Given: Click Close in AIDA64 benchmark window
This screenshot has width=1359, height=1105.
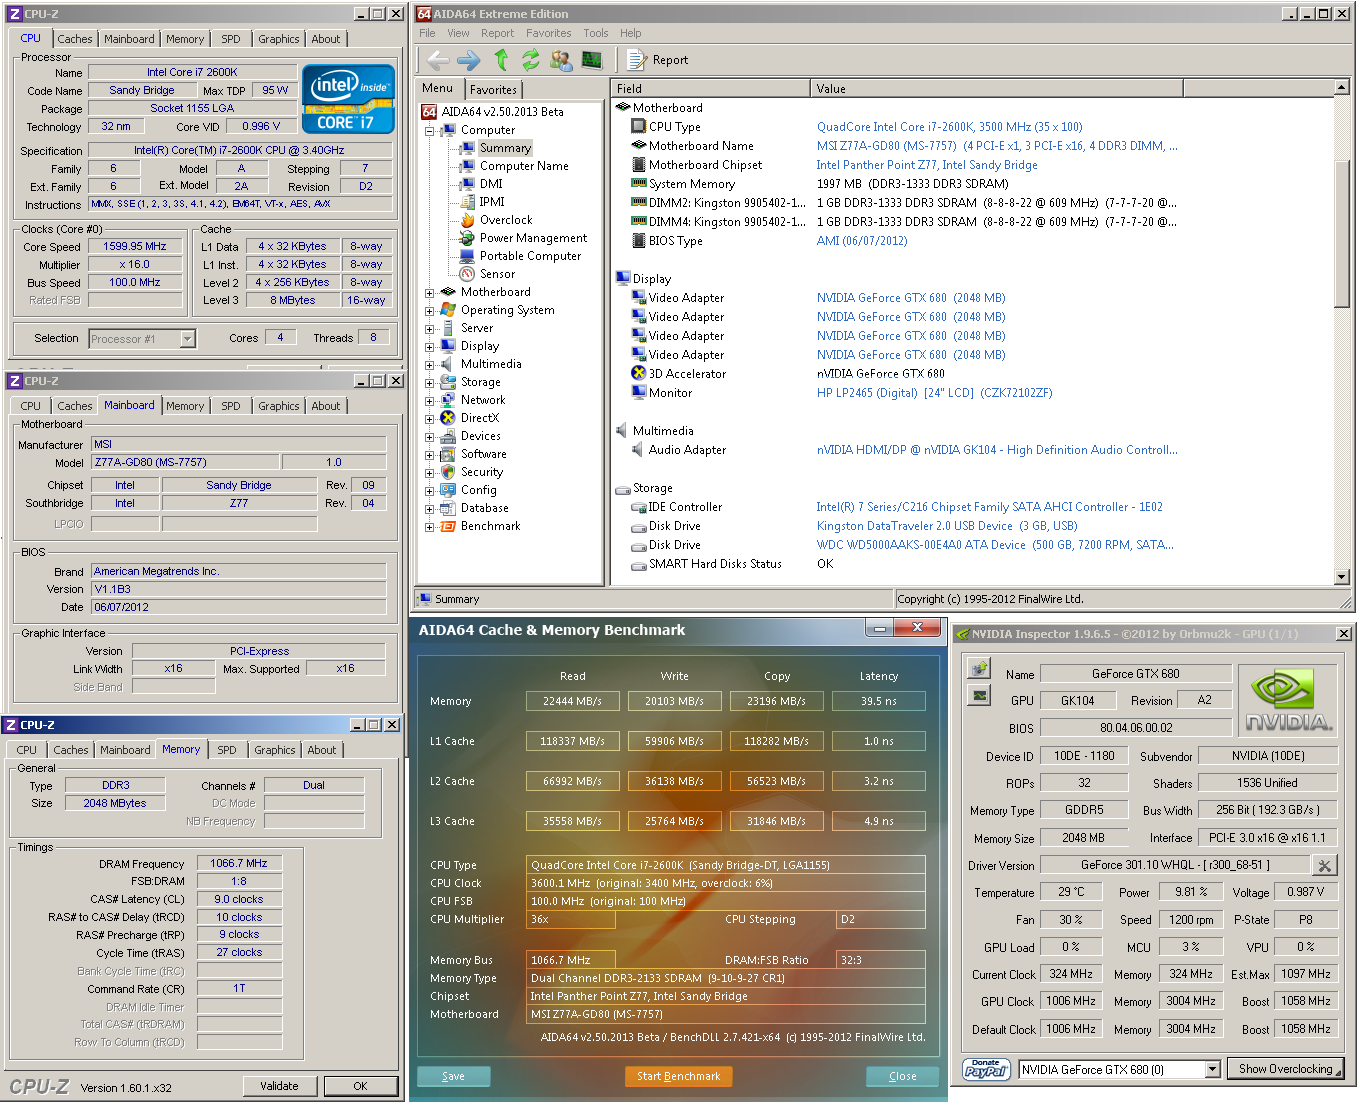Looking at the screenshot, I should tap(902, 1076).
